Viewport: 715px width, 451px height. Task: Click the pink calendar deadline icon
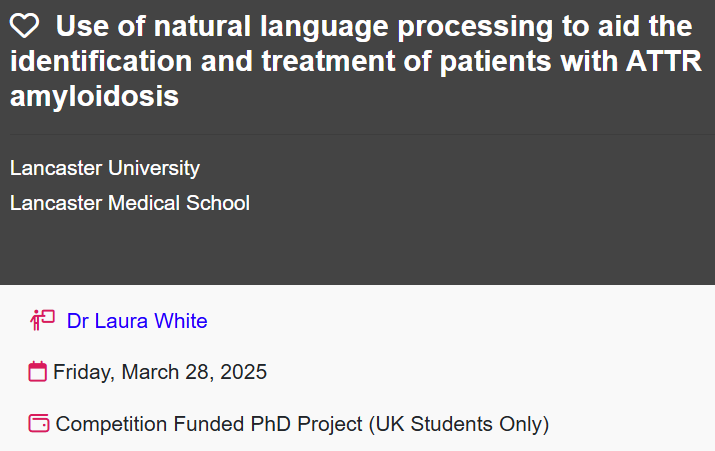tap(37, 371)
